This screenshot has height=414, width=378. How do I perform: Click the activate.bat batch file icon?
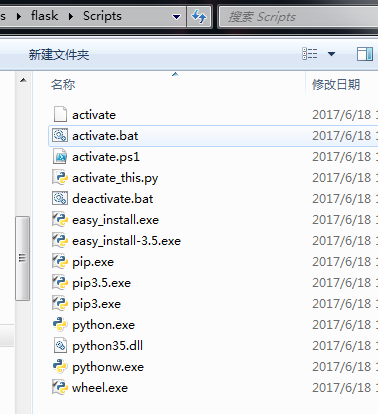point(60,135)
